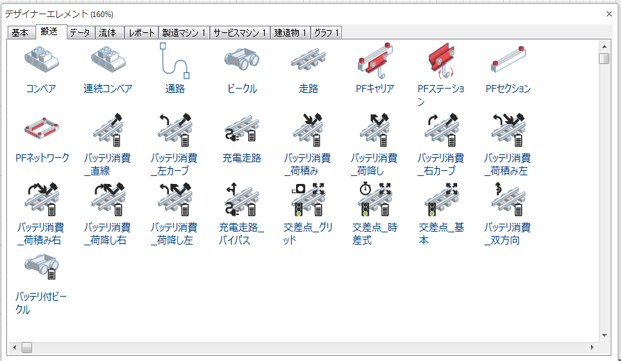Switch to the グラフ 1 tab

tap(326, 32)
